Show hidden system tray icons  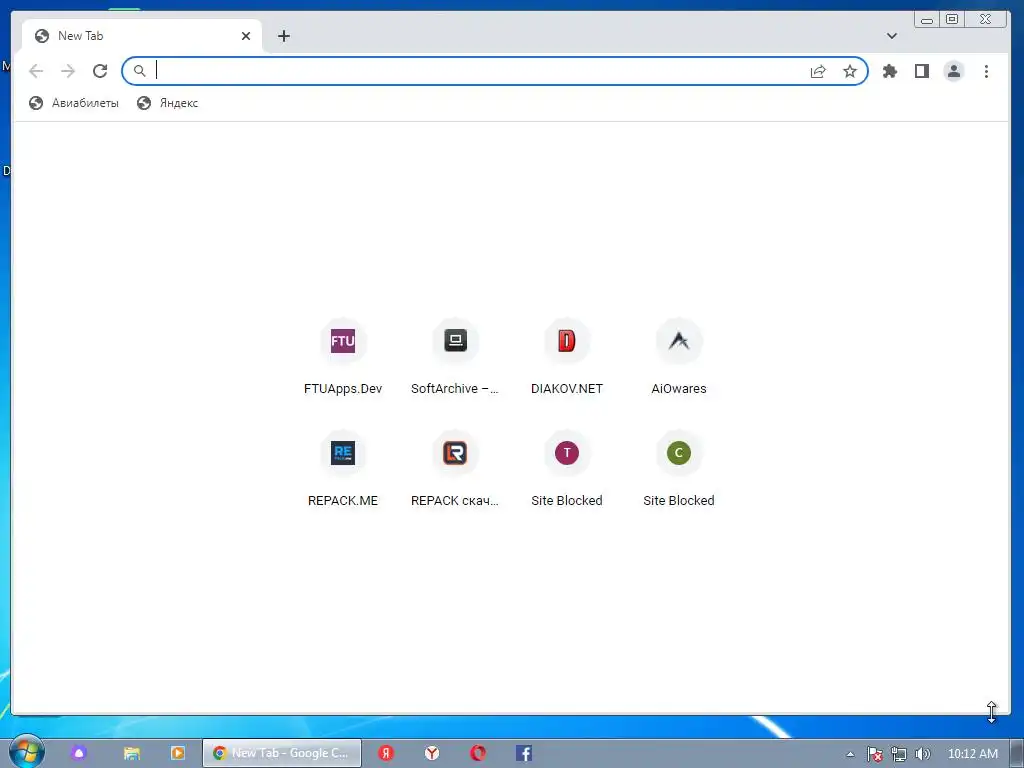850,754
